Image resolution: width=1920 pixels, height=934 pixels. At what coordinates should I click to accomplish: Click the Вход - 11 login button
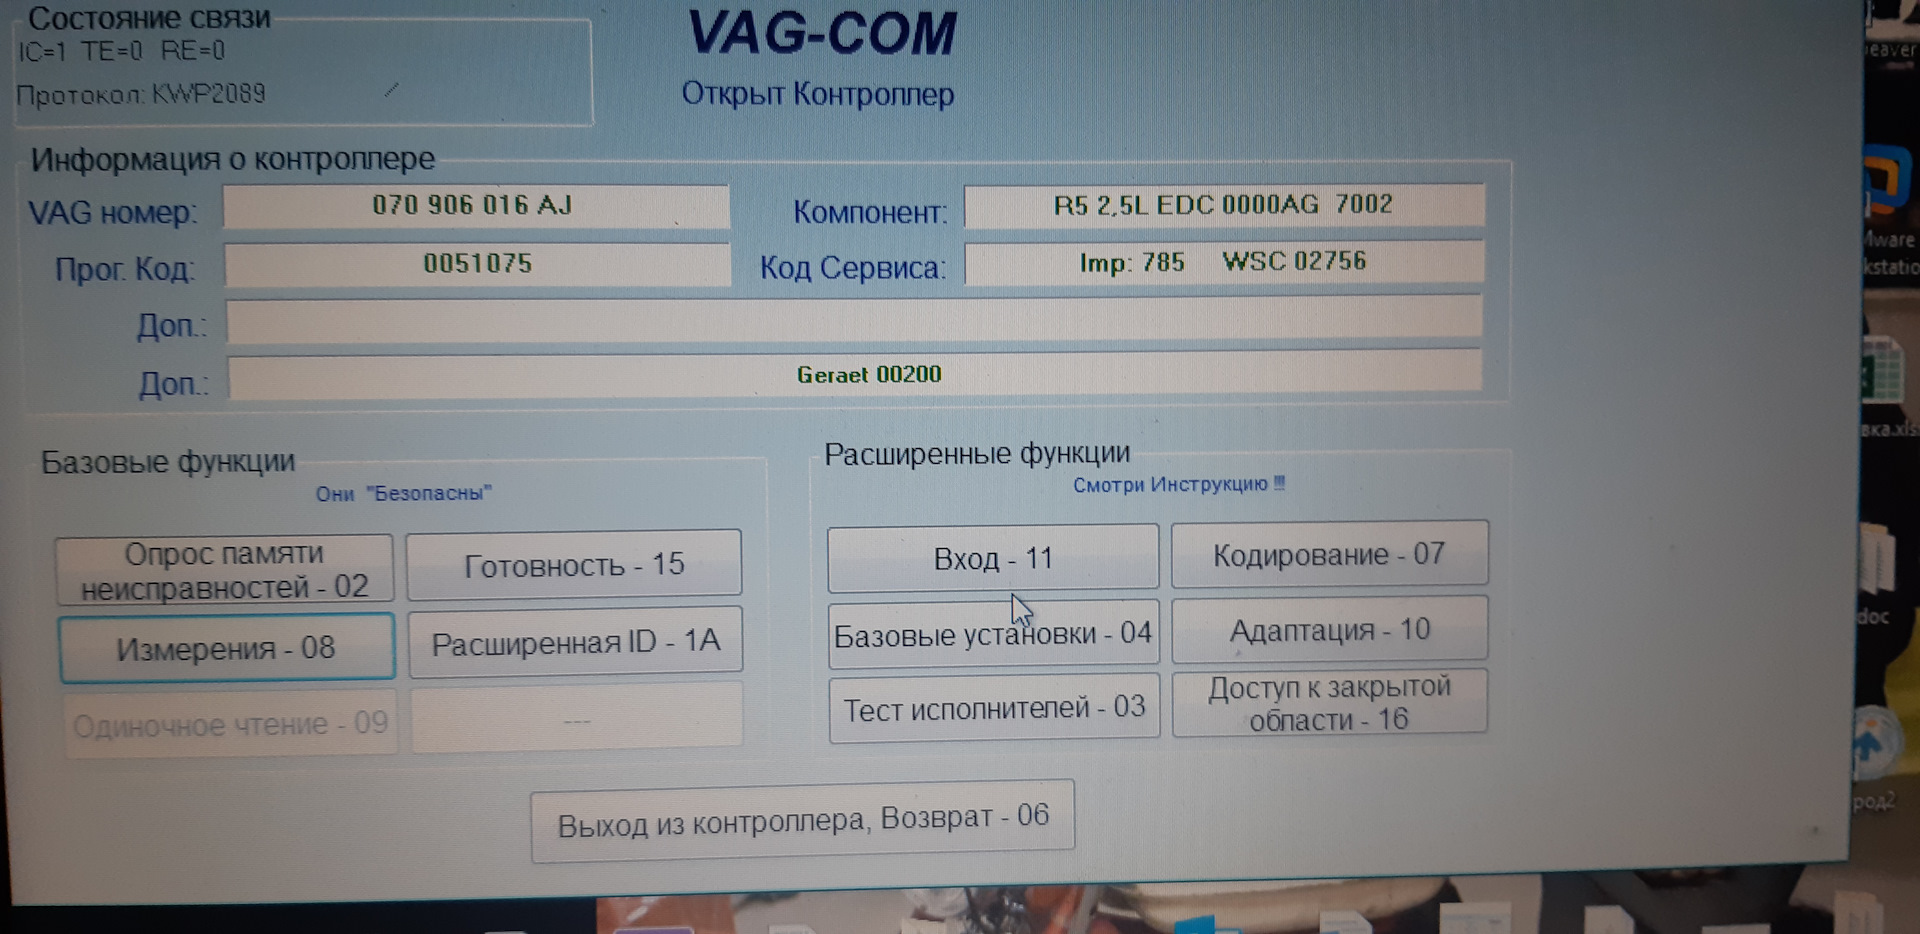pyautogui.click(x=993, y=557)
